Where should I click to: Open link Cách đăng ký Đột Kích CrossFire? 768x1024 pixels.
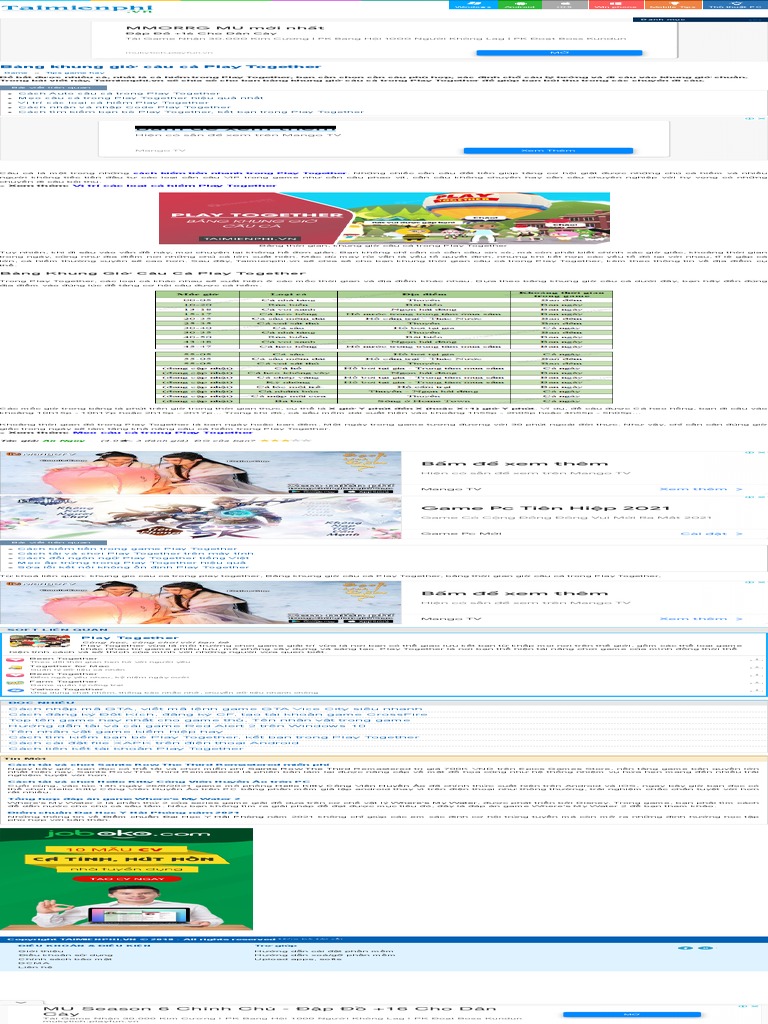tap(218, 714)
